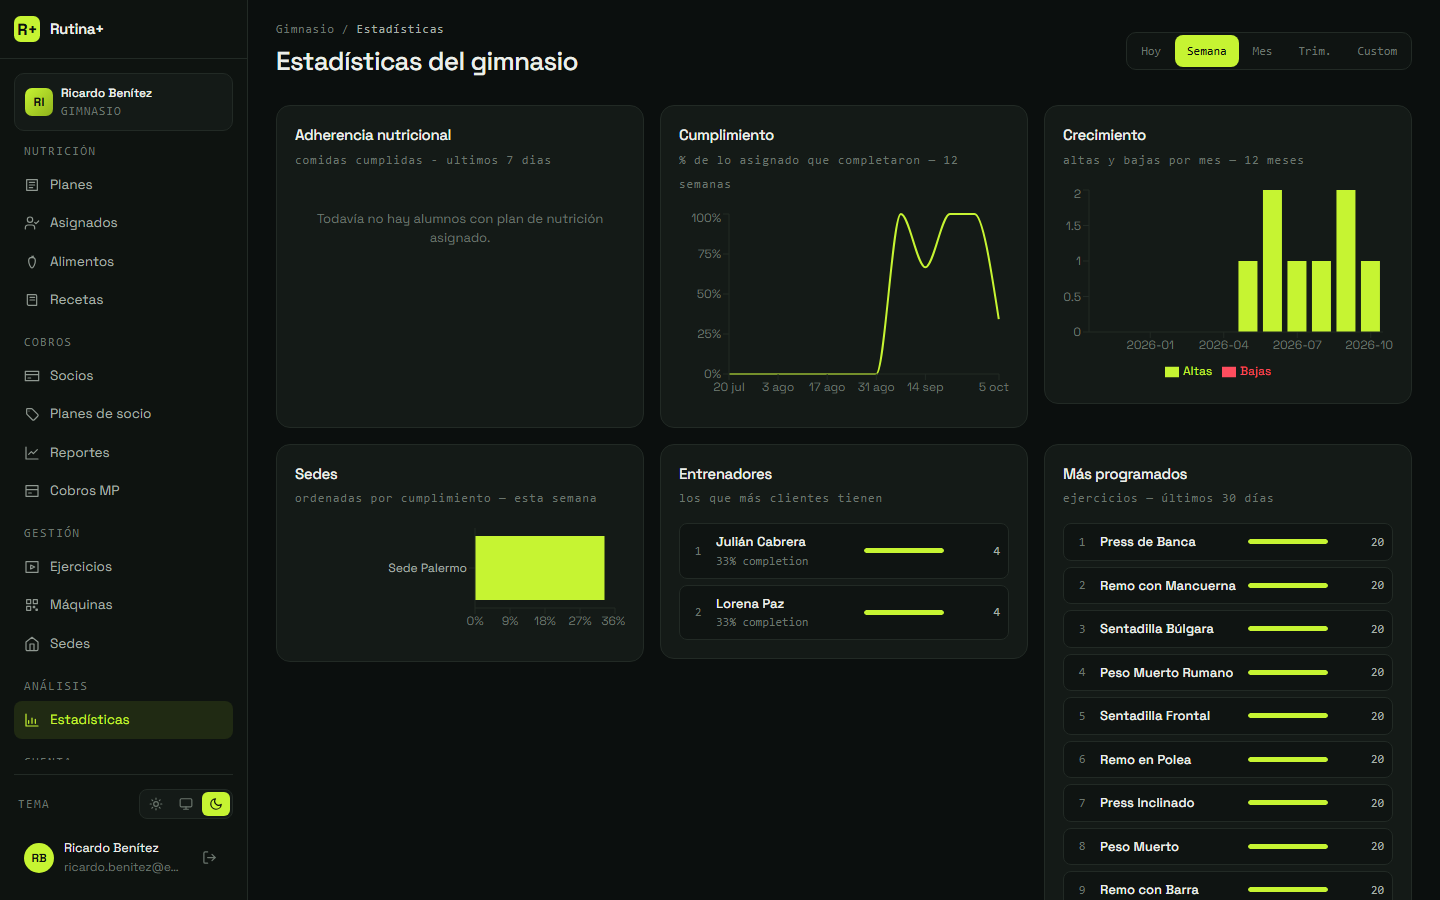Open Recetas via its sidebar icon
The height and width of the screenshot is (900, 1440).
(32, 300)
